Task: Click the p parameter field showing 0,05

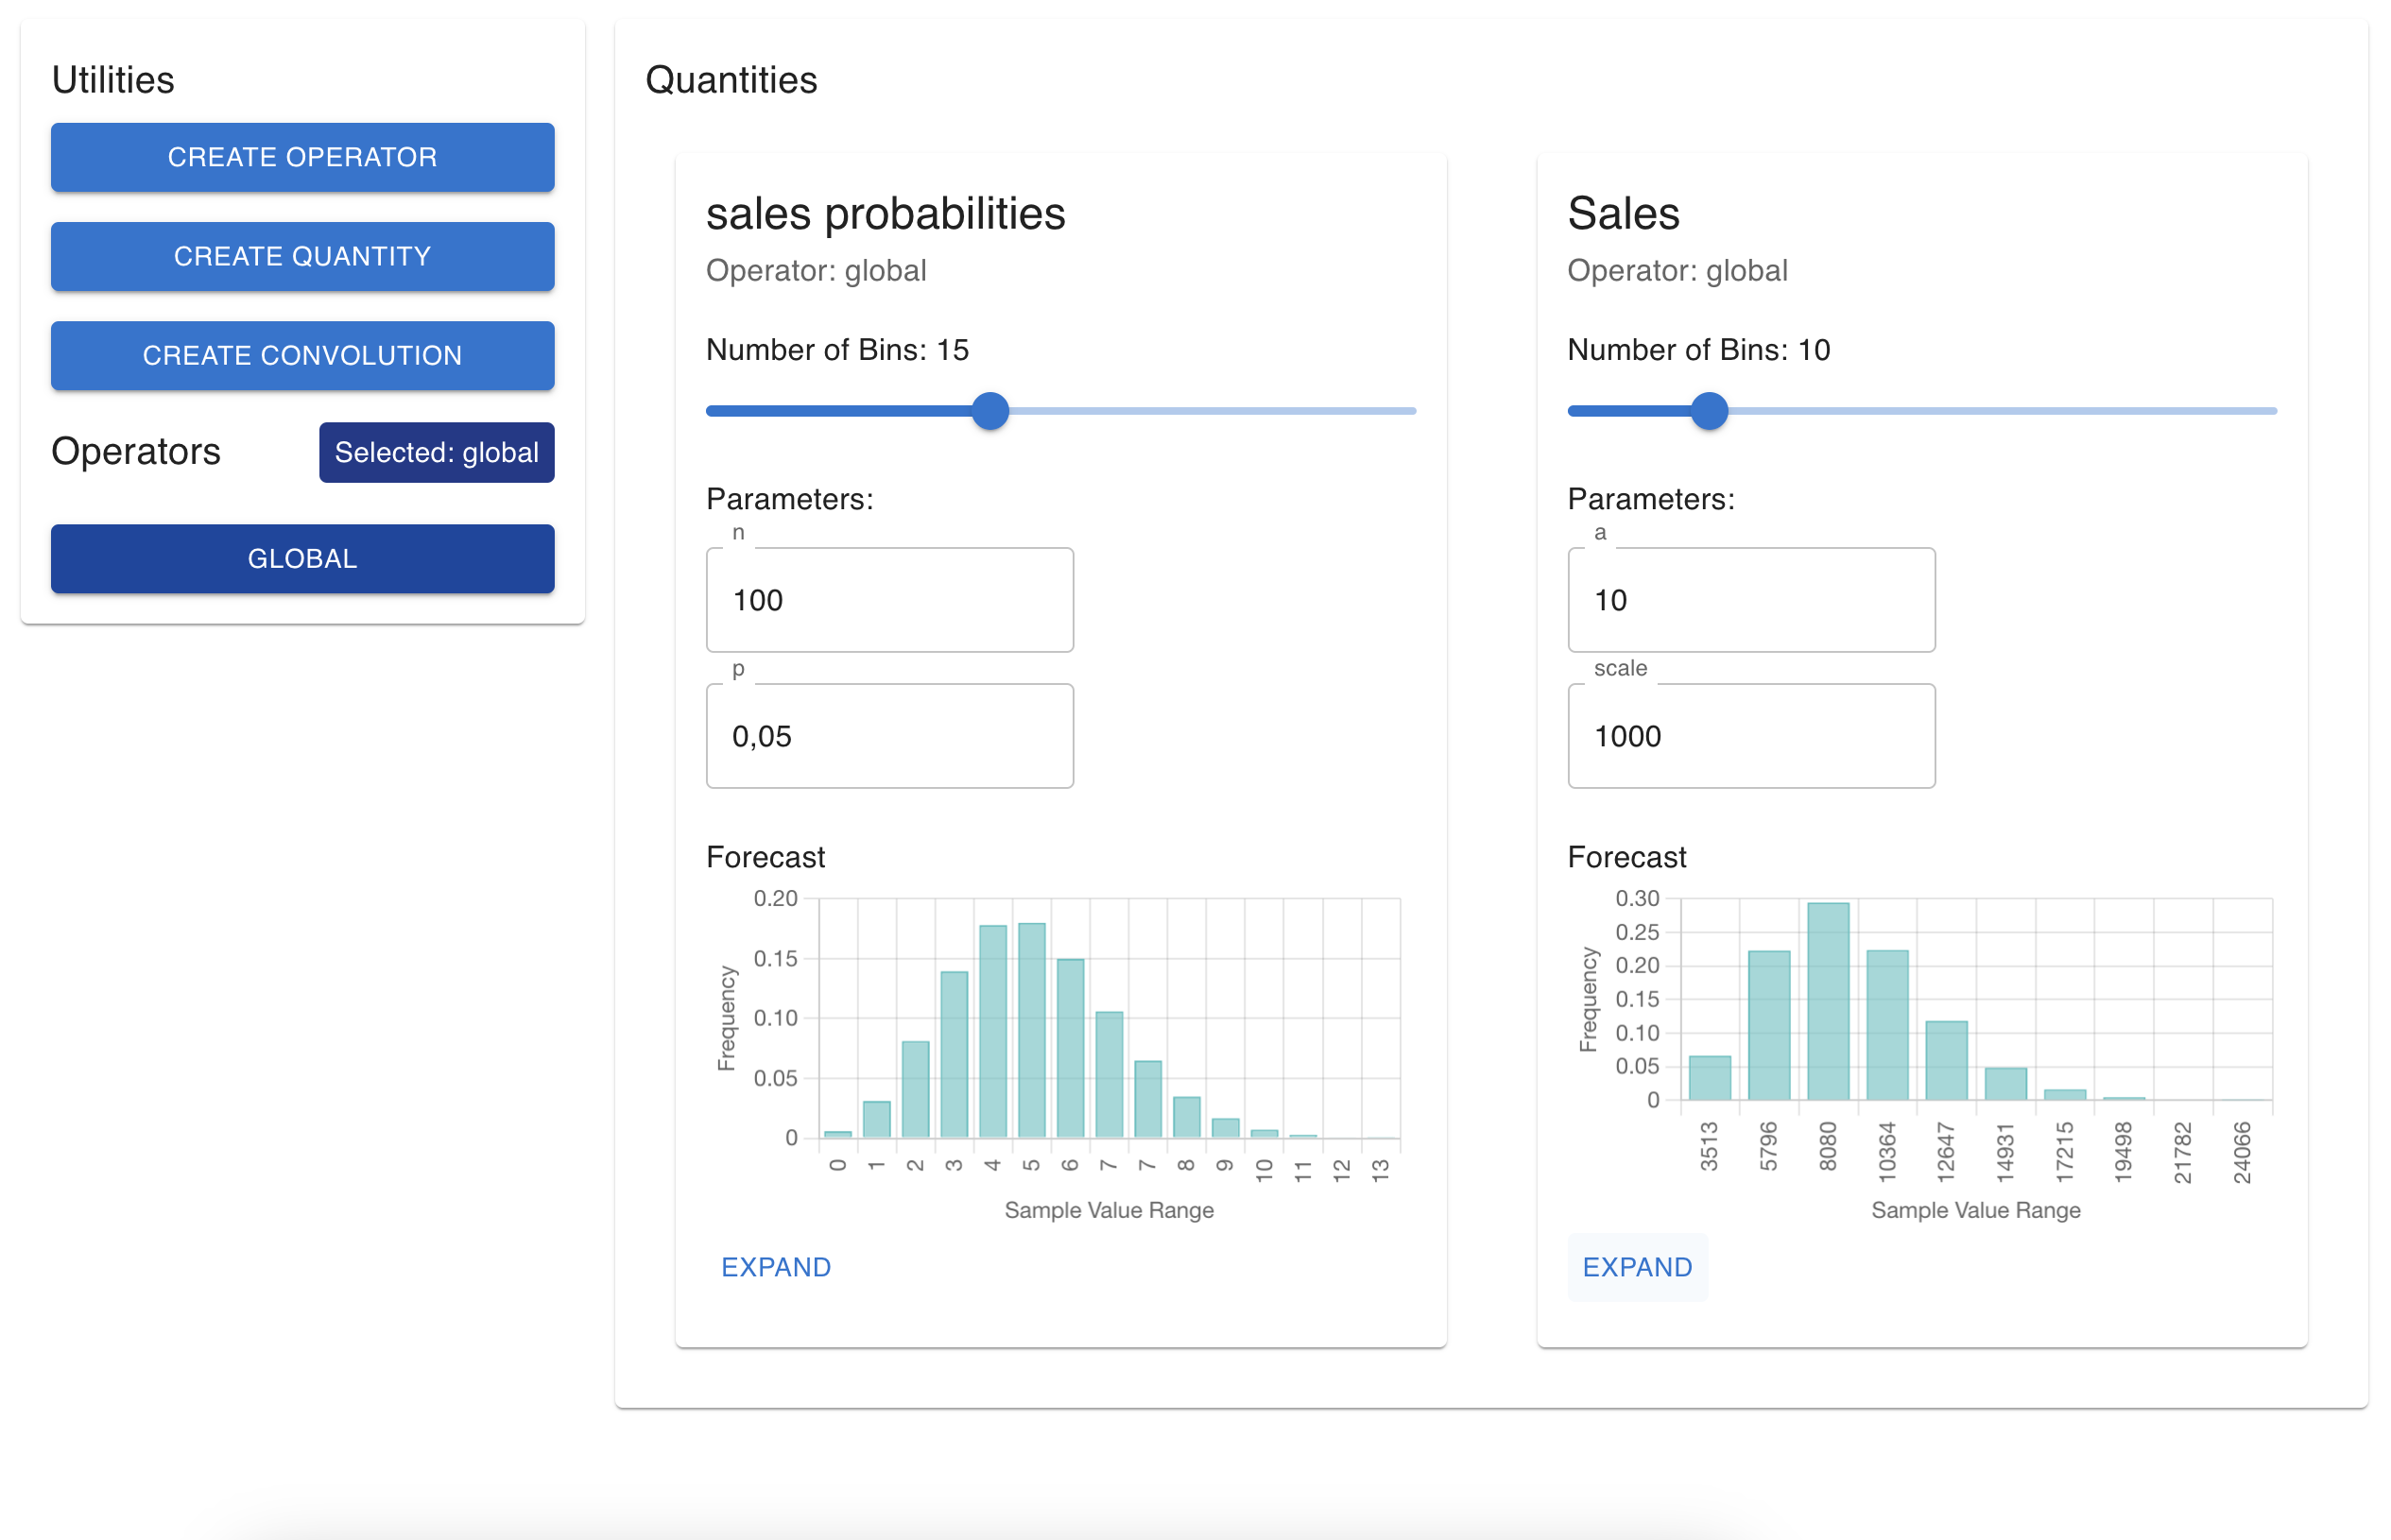Action: (888, 736)
